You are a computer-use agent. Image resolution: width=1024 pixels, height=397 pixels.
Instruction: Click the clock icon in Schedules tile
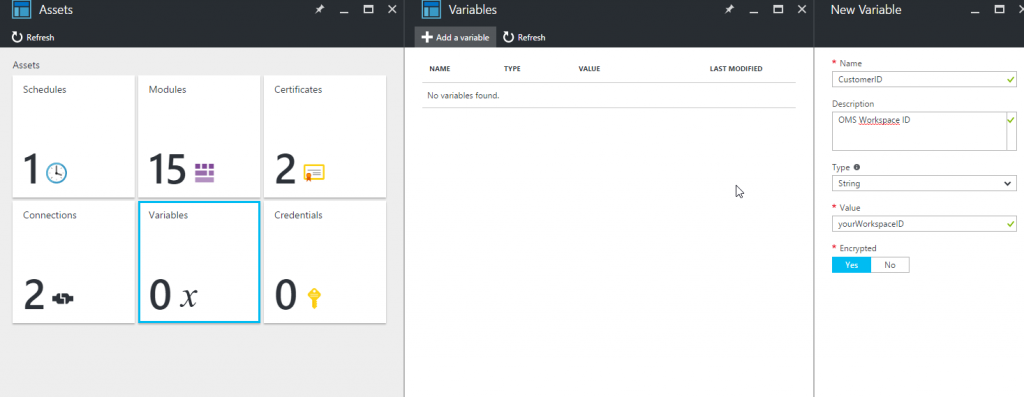(57, 172)
